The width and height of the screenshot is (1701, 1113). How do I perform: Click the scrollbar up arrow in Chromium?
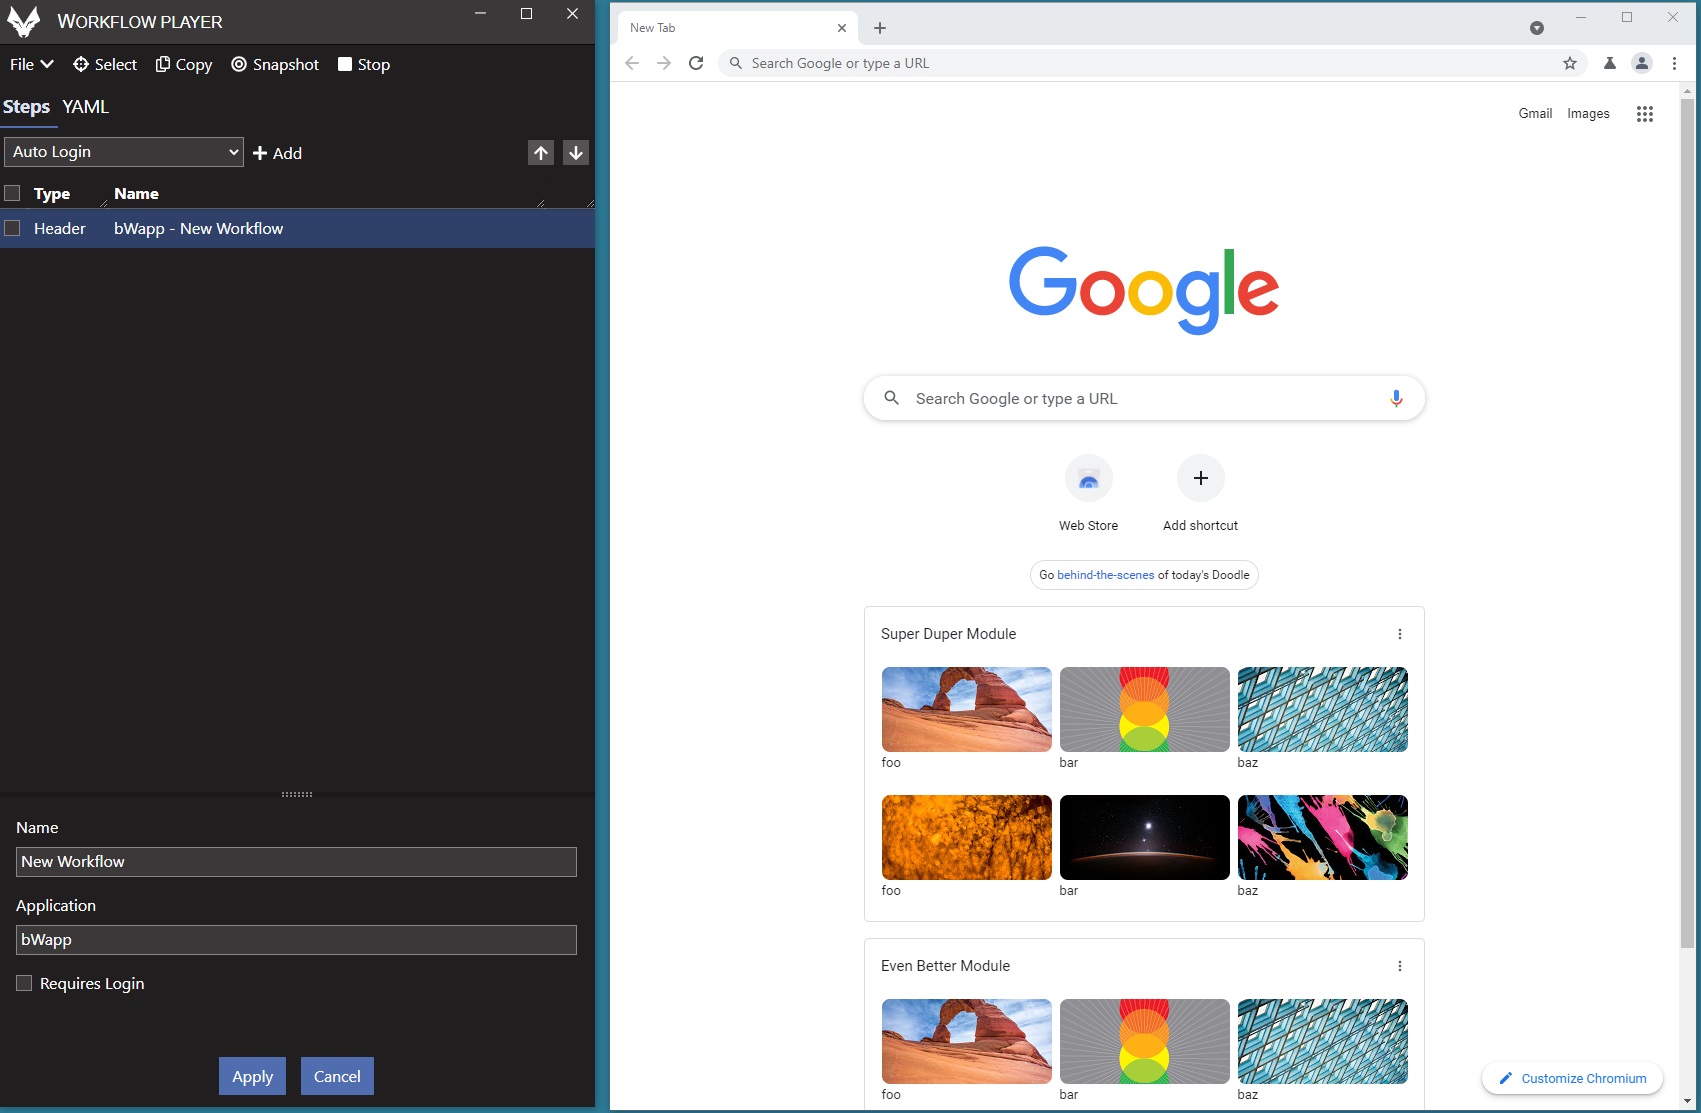(x=1688, y=91)
